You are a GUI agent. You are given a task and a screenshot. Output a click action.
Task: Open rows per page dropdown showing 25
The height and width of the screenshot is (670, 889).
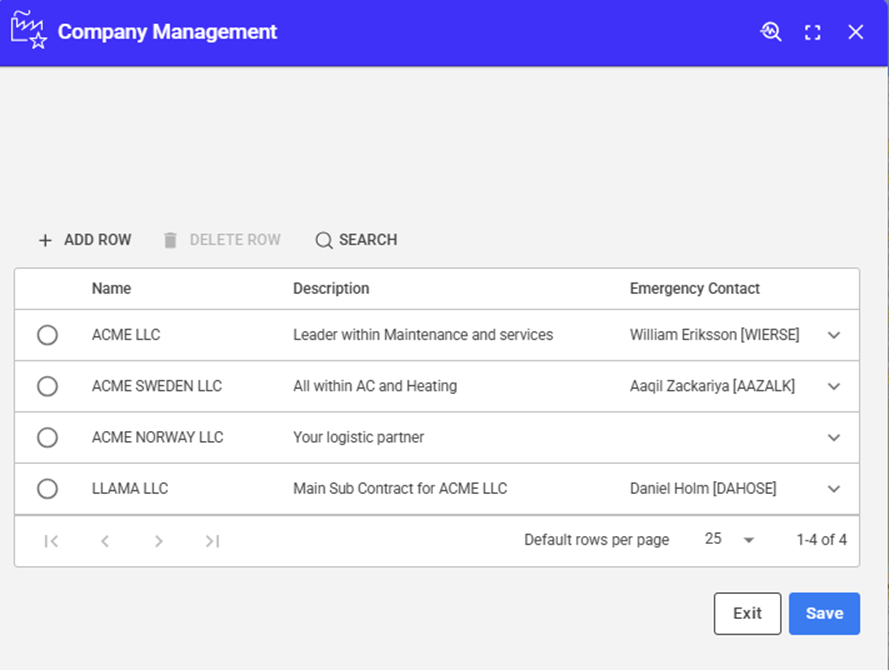point(730,540)
